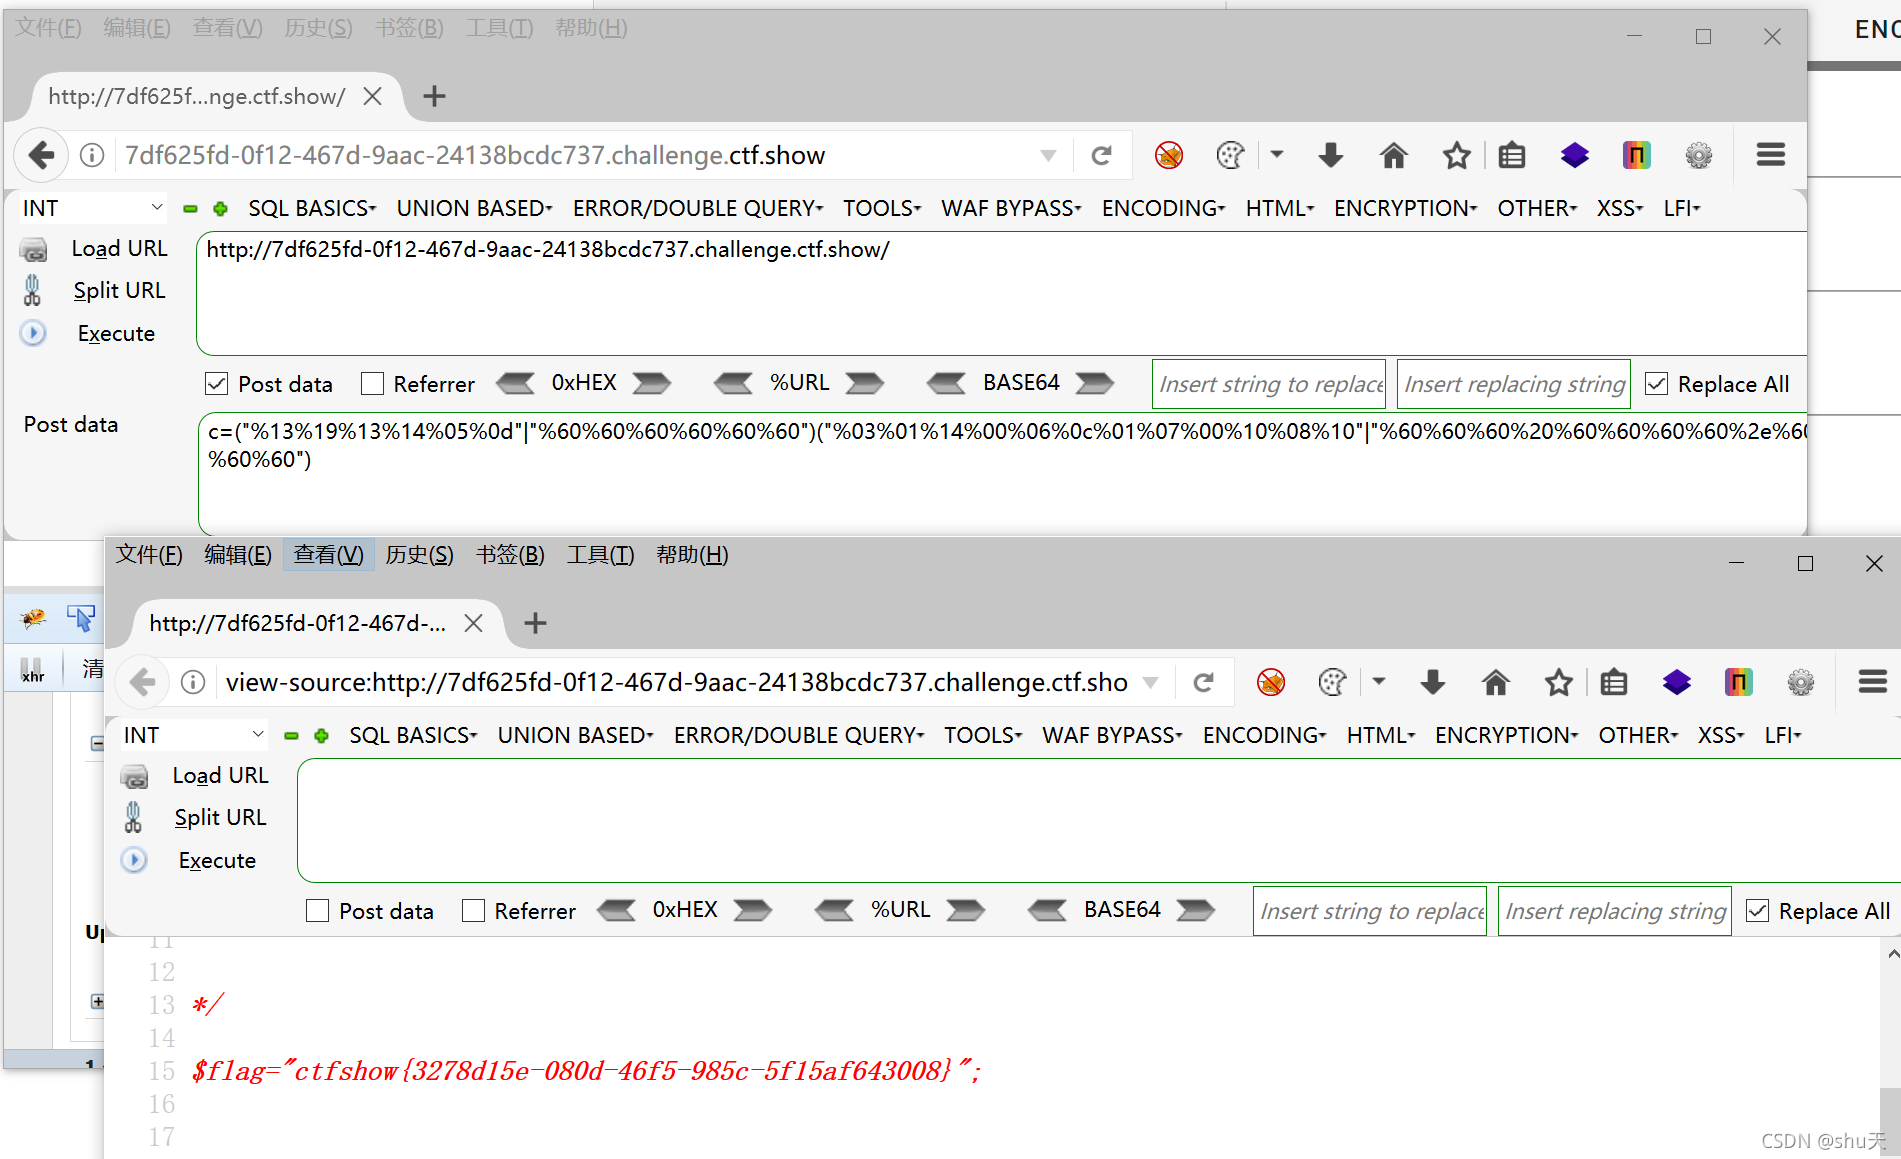Viewport: 1901px width, 1159px height.
Task: Enable Post data in bottom HackBar
Action: [x=317, y=911]
